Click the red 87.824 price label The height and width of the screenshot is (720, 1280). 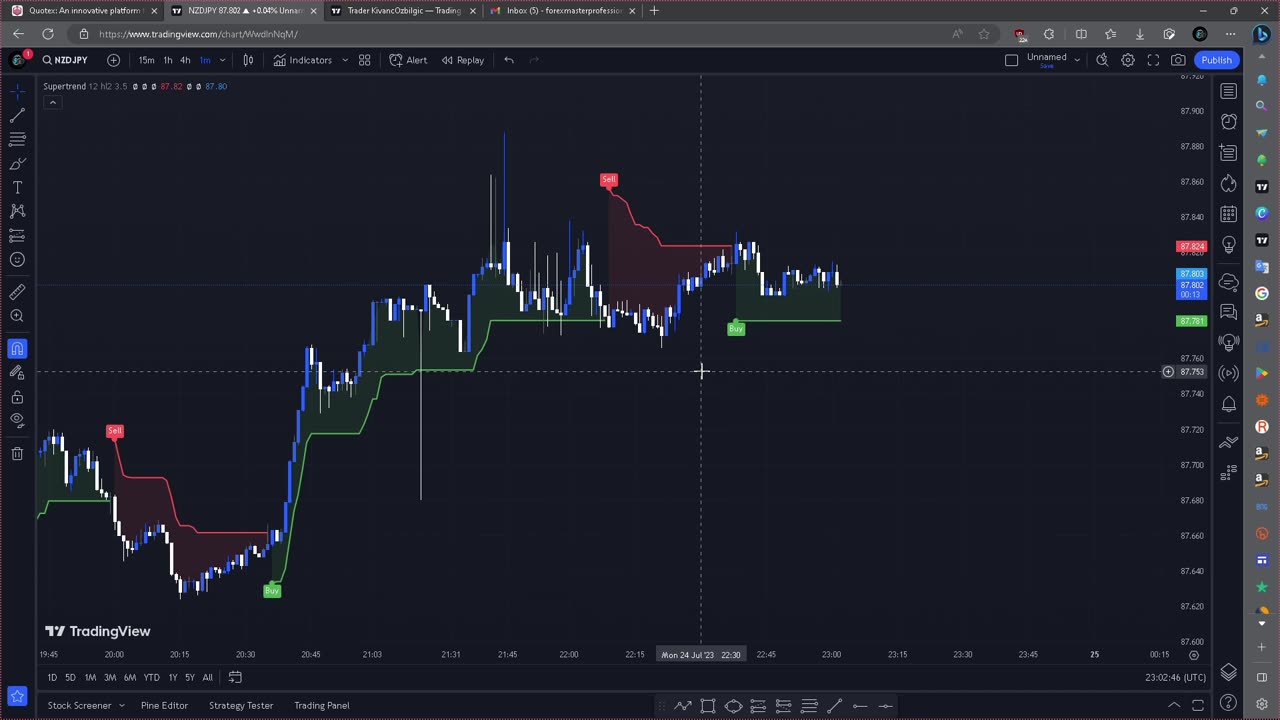[x=1192, y=246]
